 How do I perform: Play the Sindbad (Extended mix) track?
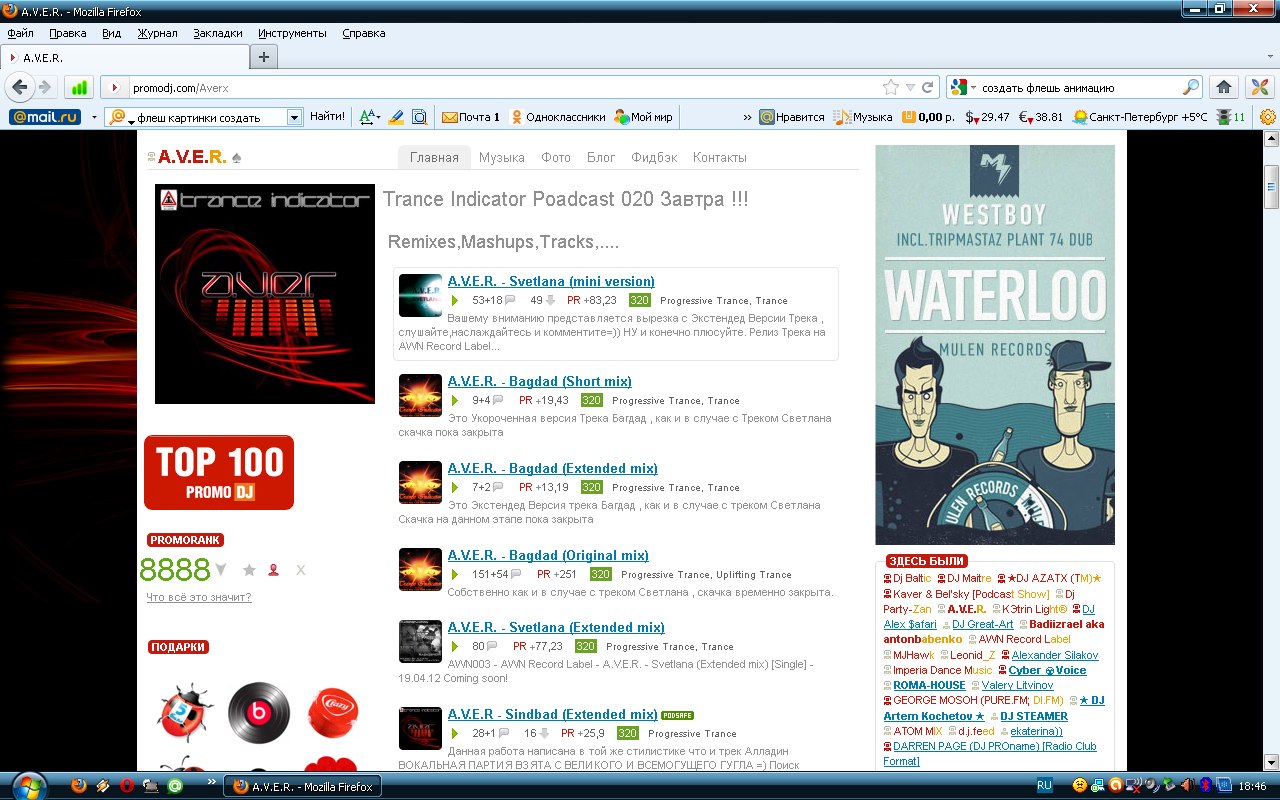(x=454, y=733)
